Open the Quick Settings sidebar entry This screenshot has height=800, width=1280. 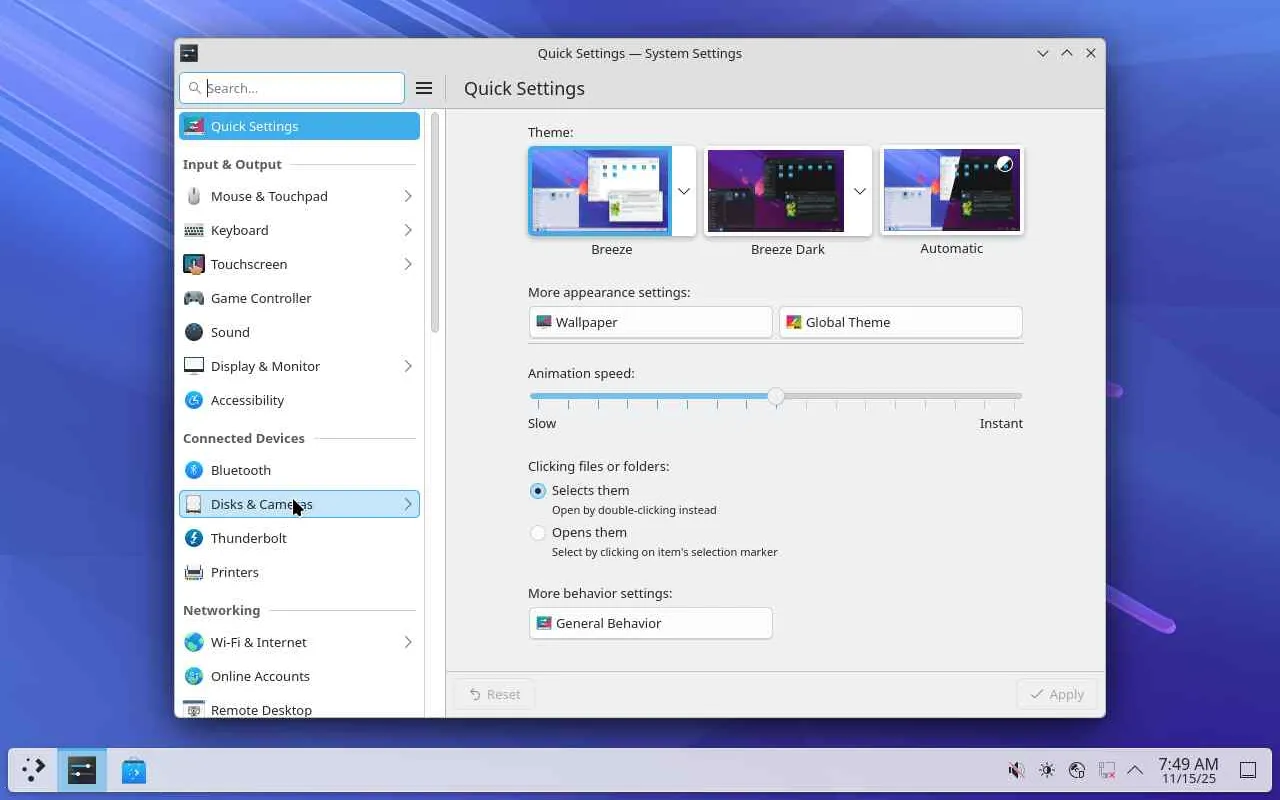(299, 126)
